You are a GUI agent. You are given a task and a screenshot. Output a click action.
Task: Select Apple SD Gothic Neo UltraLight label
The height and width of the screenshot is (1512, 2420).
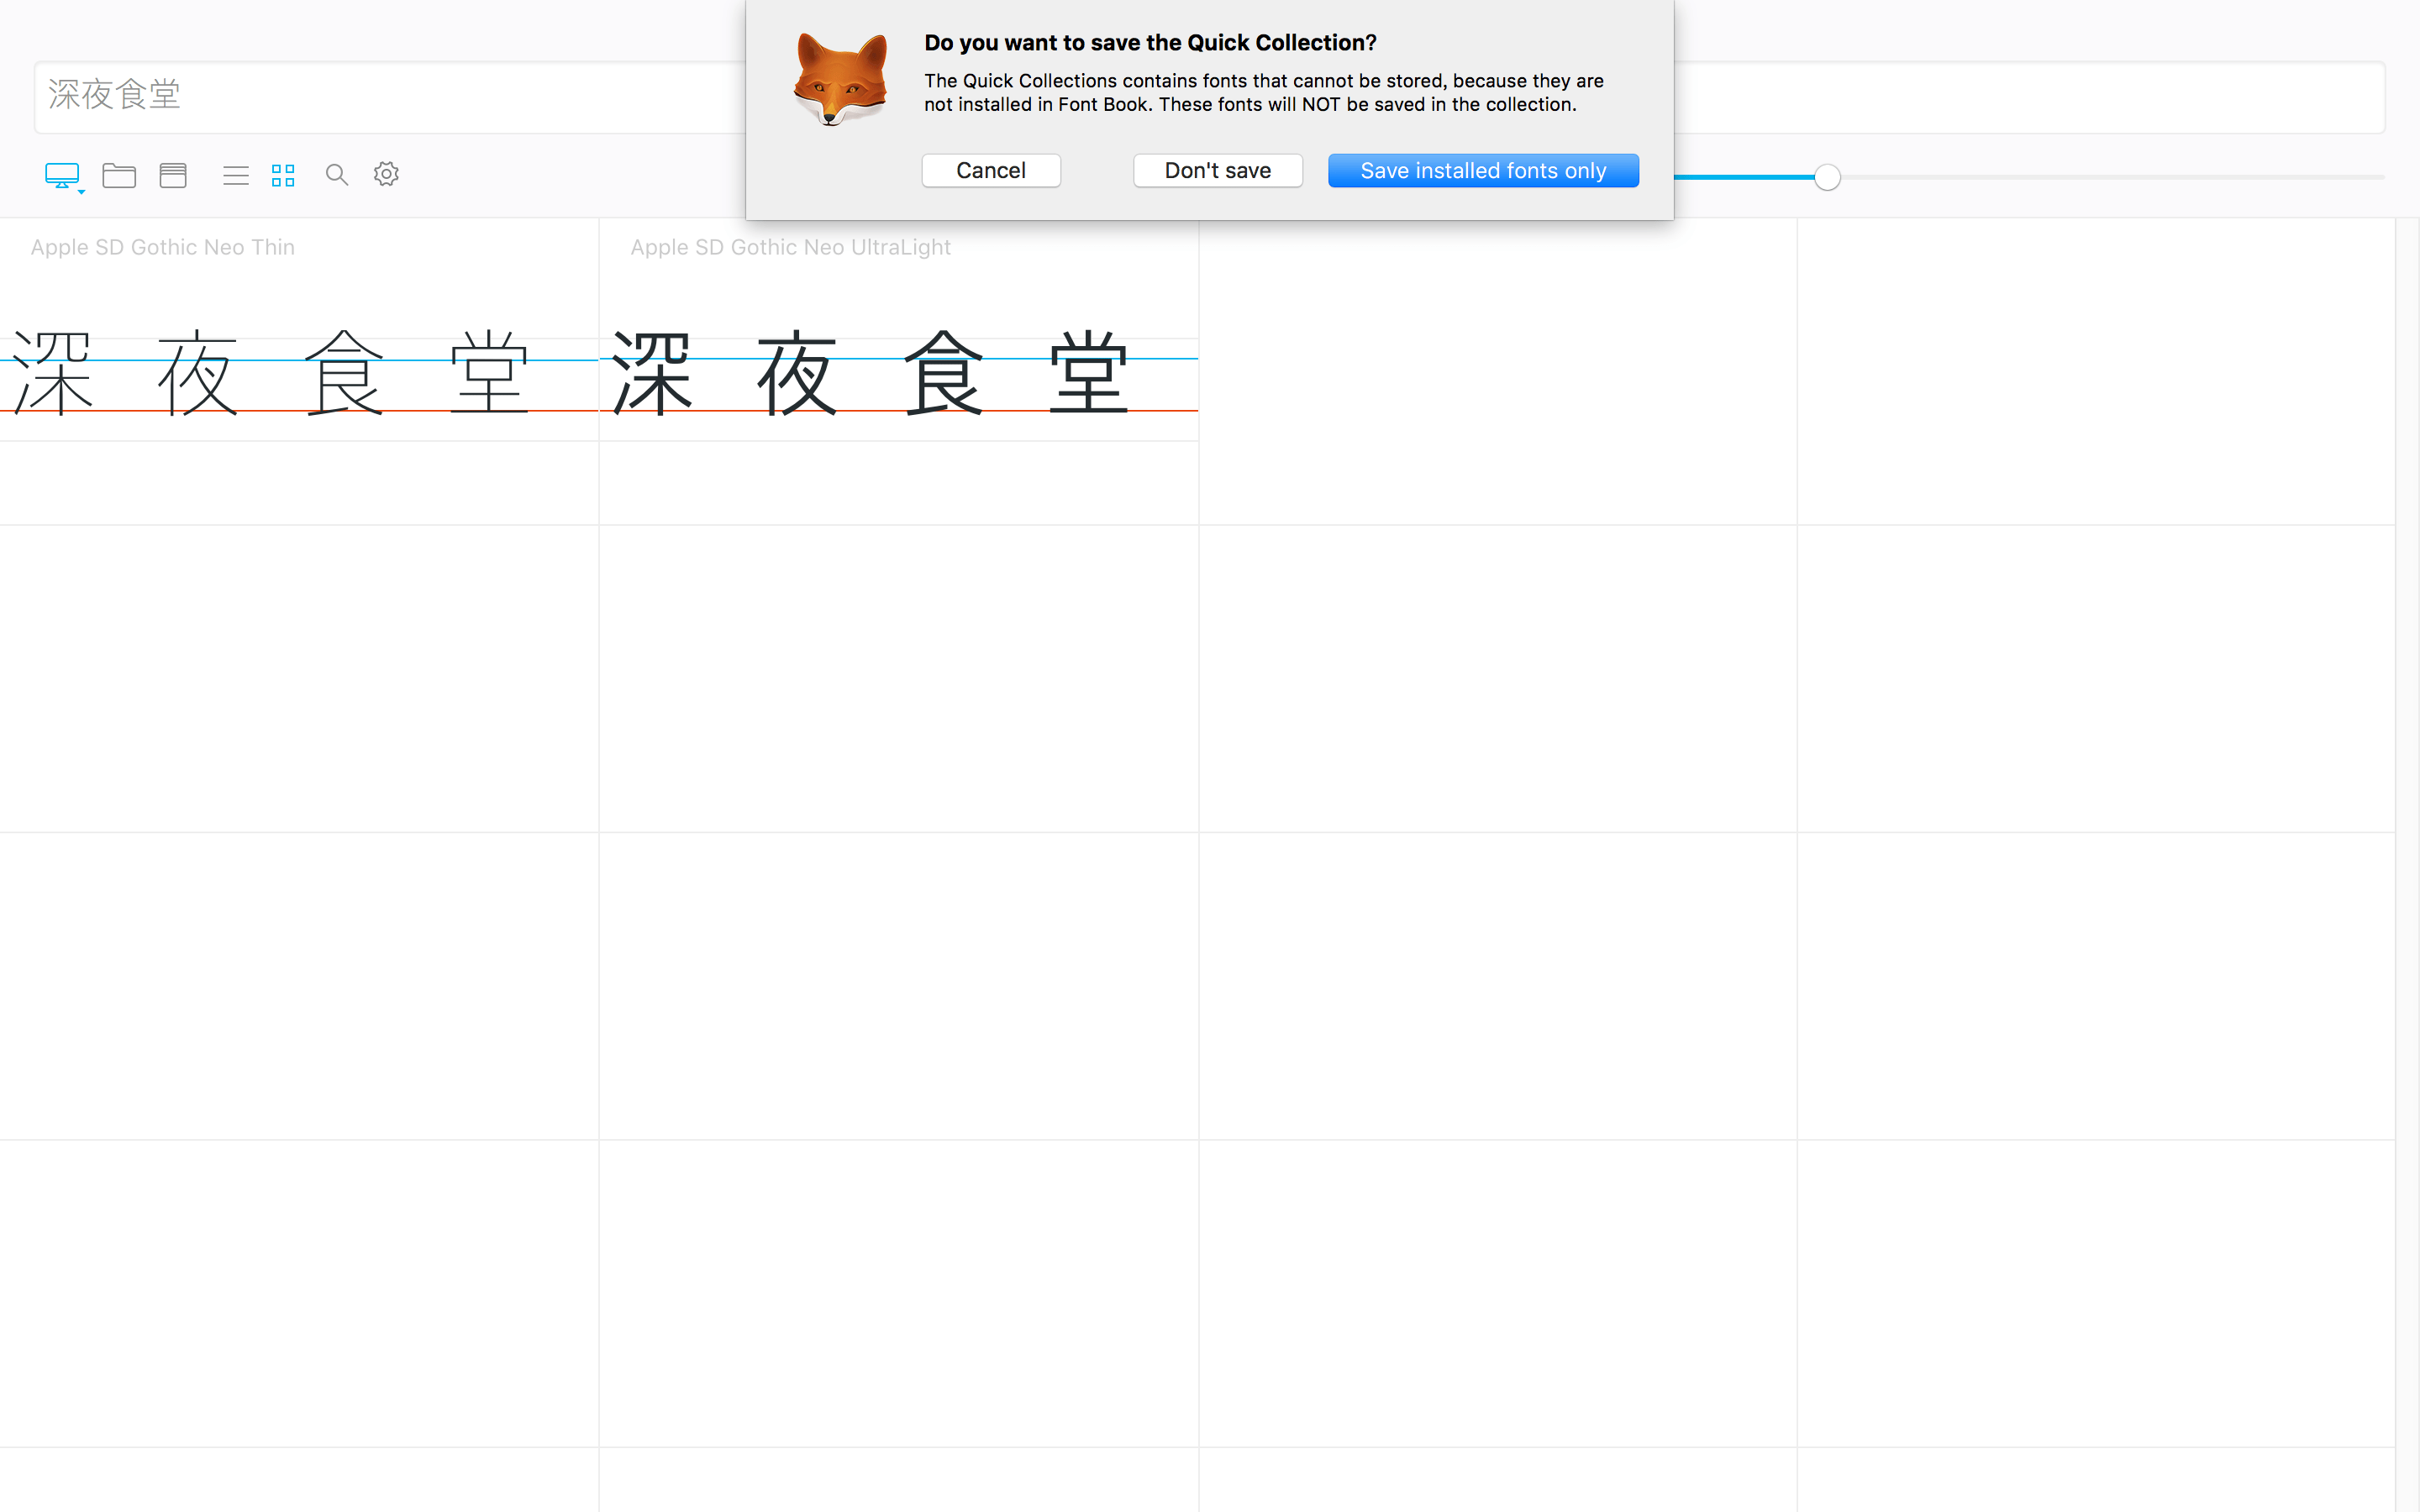(x=790, y=247)
